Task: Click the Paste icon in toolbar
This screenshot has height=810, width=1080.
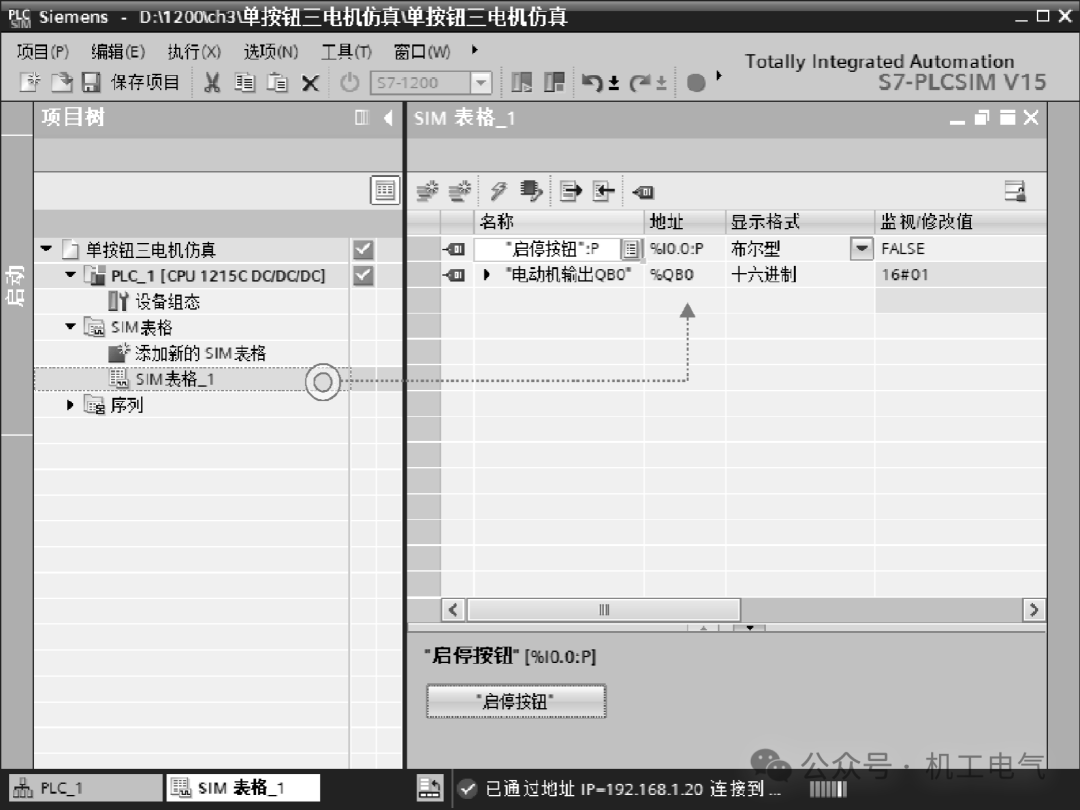Action: pyautogui.click(x=277, y=83)
